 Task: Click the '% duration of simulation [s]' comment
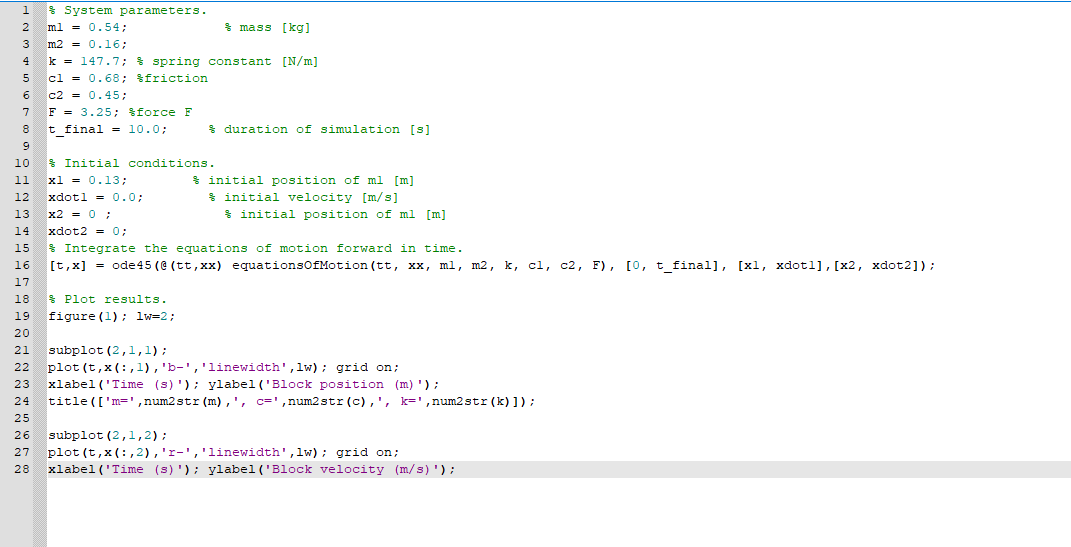coord(320,129)
